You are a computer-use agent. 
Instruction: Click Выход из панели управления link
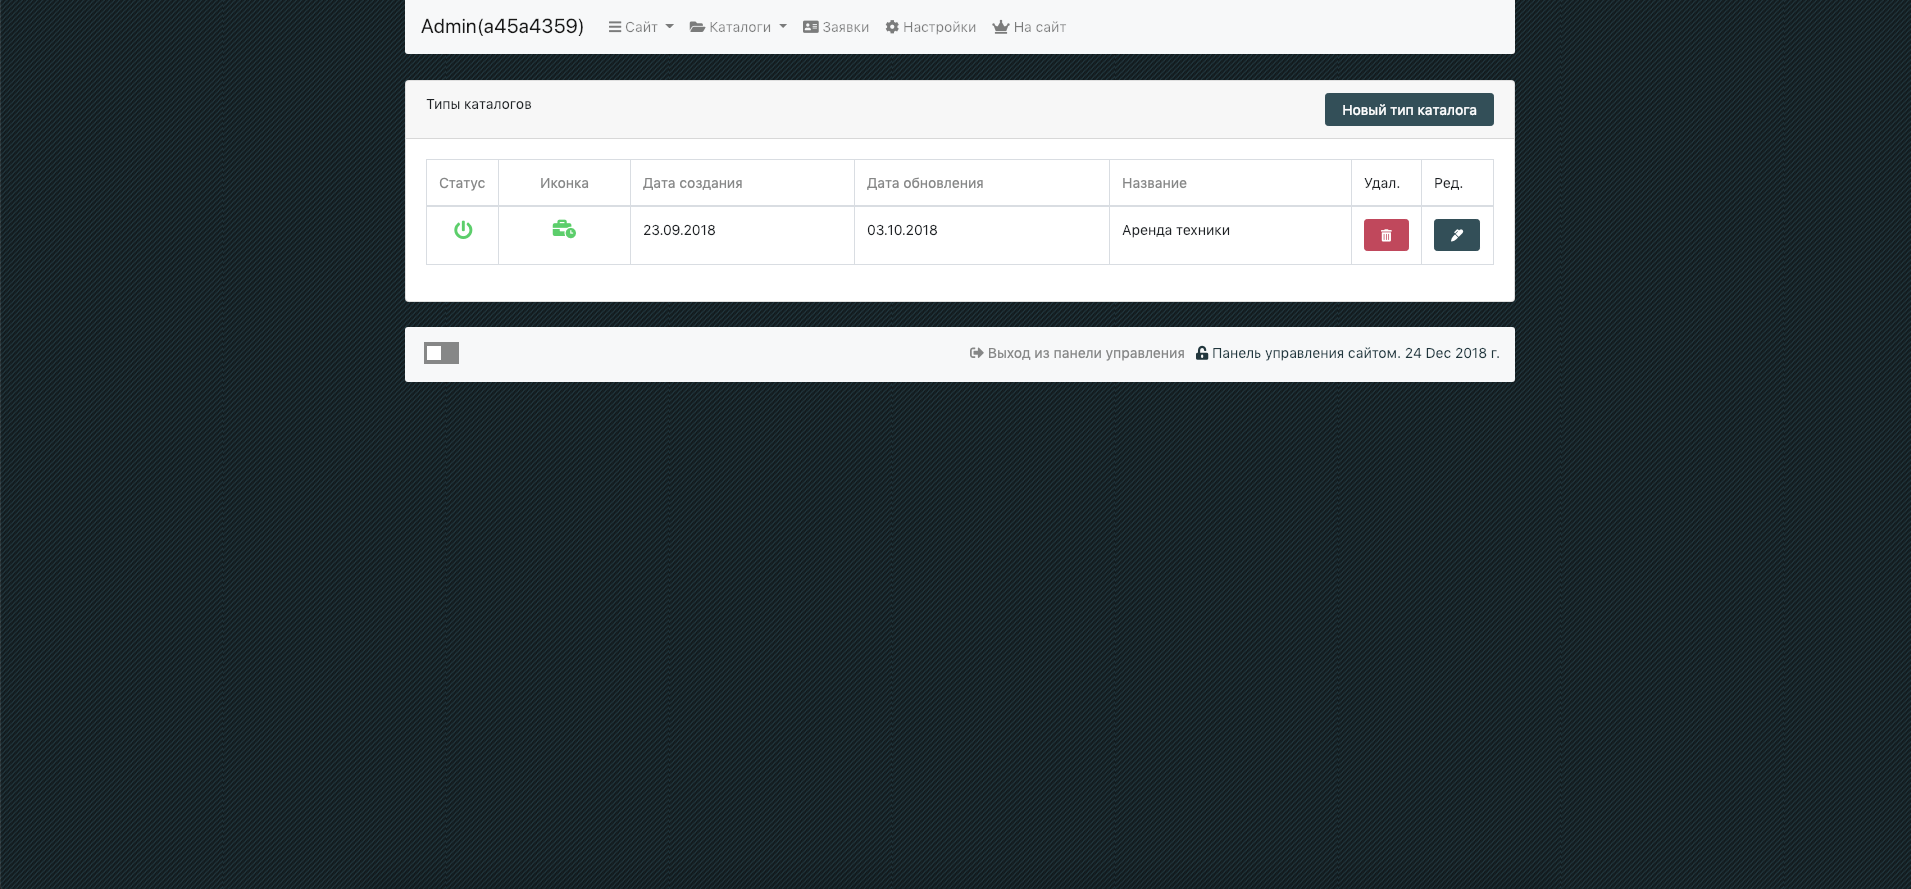tap(1077, 353)
